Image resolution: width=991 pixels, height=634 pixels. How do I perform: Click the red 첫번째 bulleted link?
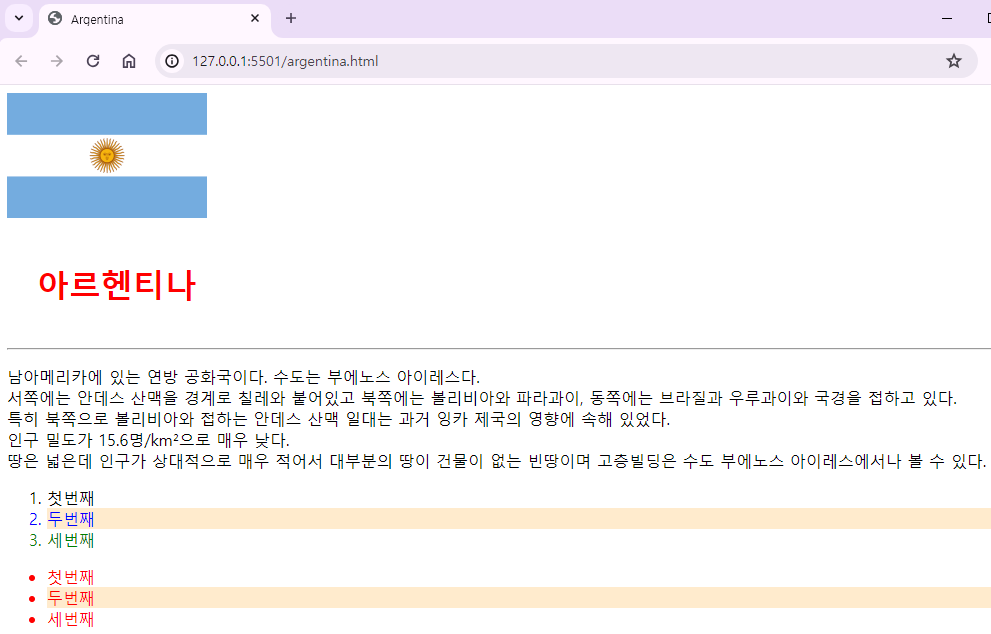pos(70,576)
